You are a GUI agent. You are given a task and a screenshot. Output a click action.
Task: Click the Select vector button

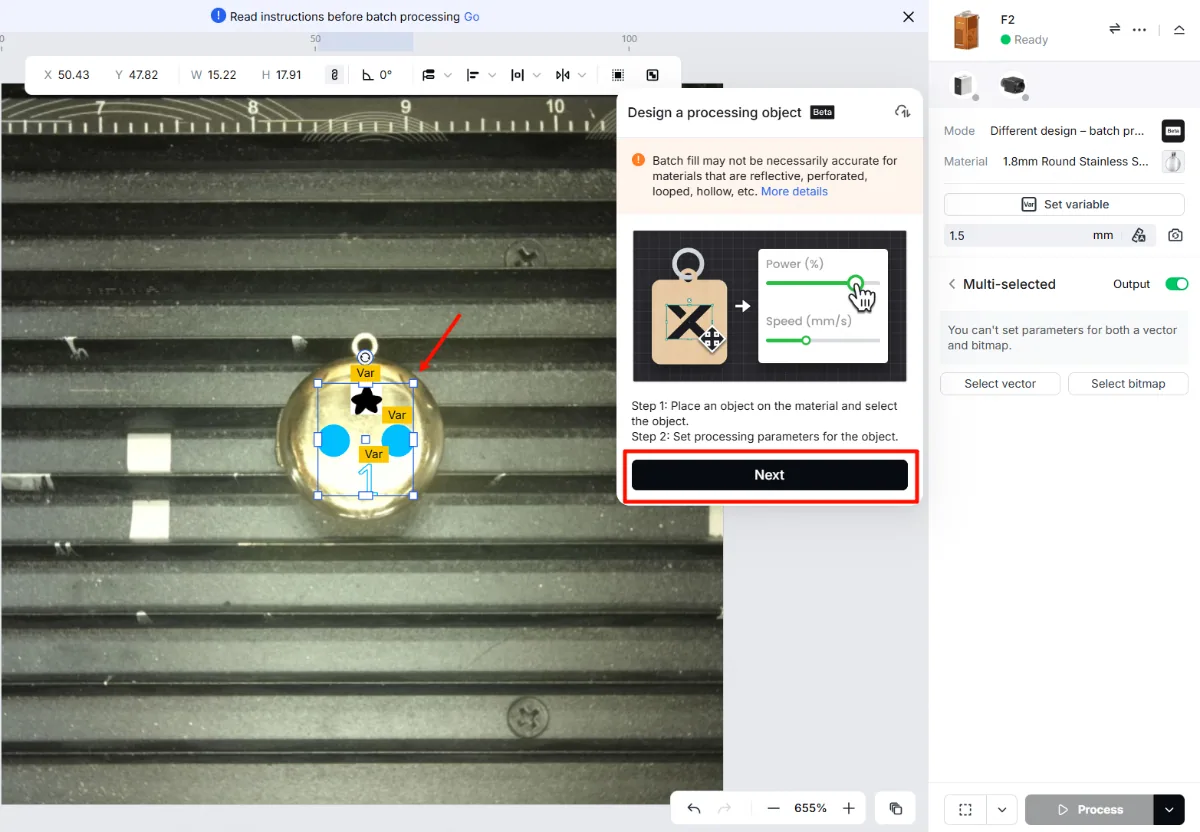[x=1000, y=384]
